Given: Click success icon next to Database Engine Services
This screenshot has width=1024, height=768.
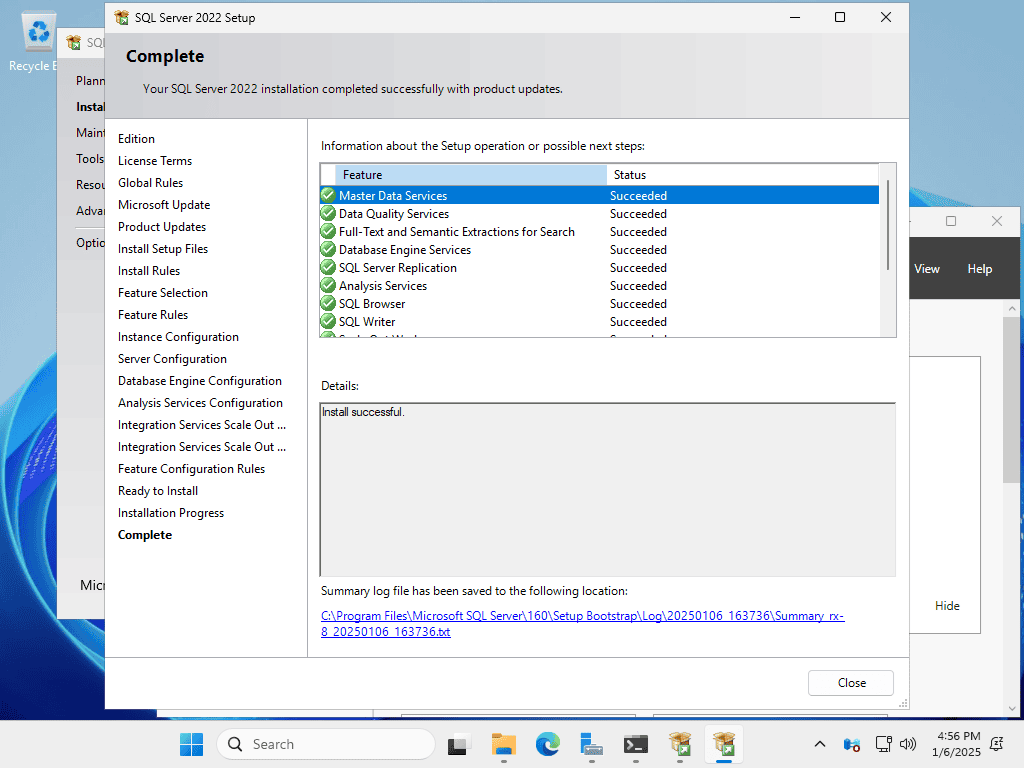Looking at the screenshot, I should 328,249.
